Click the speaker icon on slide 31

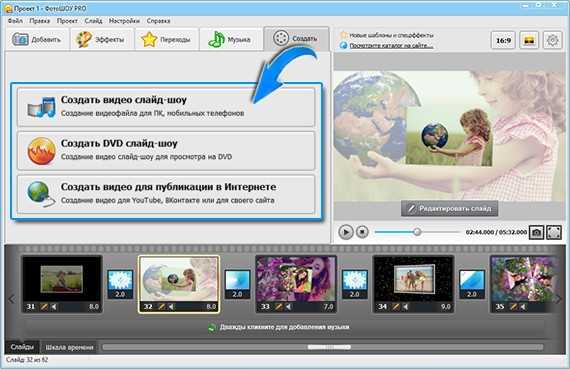point(54,307)
